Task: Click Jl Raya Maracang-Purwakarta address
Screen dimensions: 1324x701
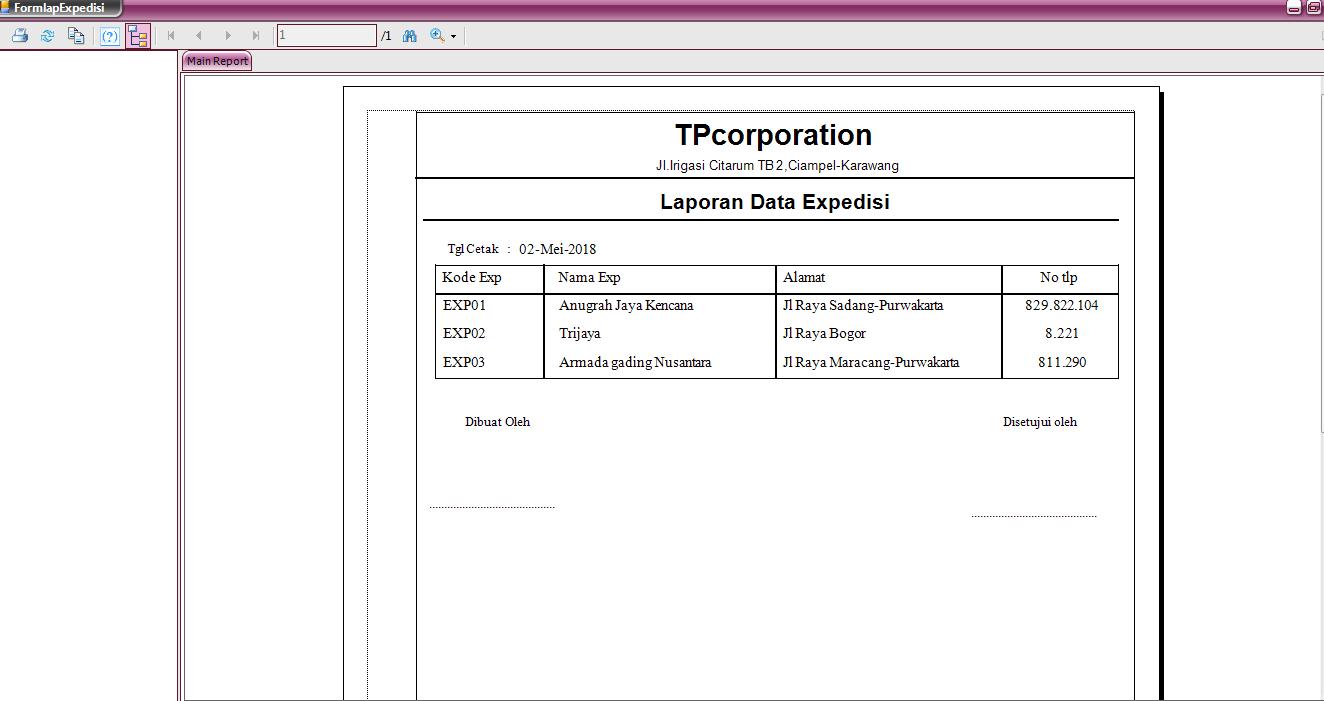Action: [871, 363]
